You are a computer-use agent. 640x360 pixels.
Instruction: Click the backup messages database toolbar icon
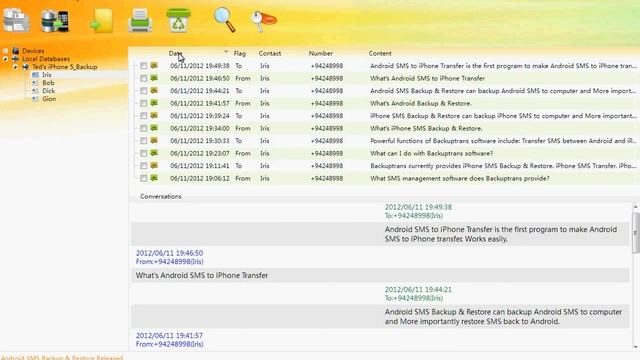pyautogui.click(x=16, y=20)
